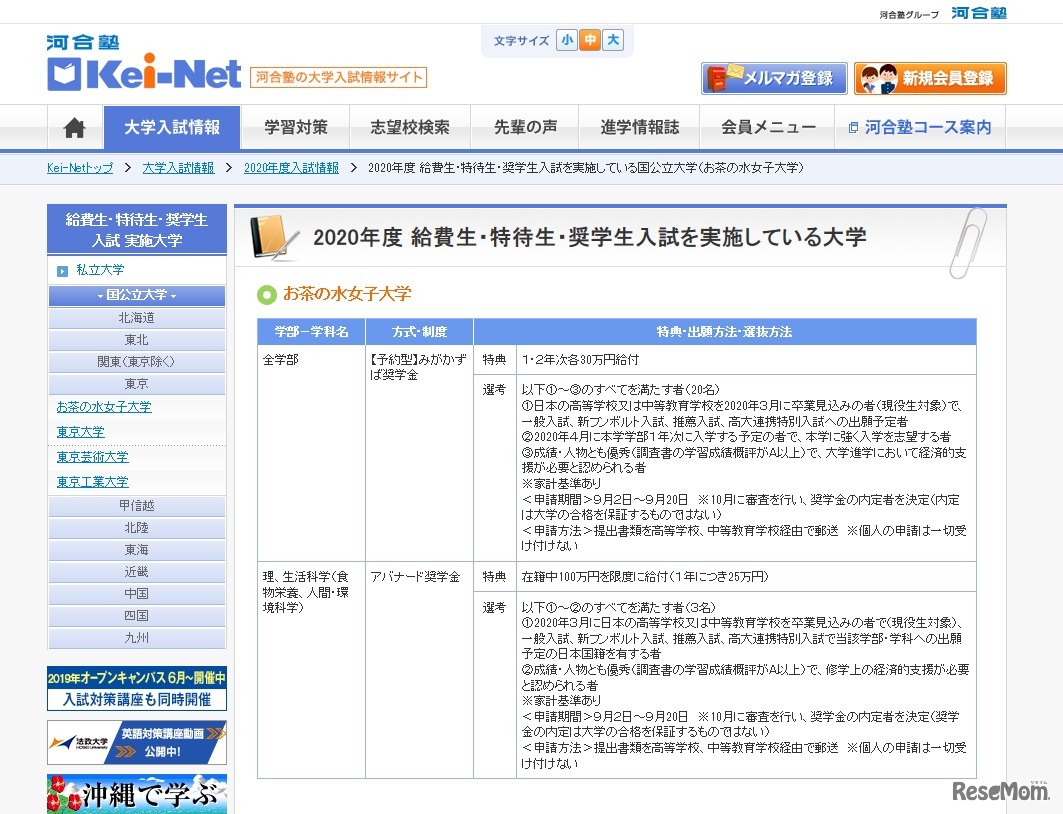Click the 新規会員登録 member registration icon button

click(930, 77)
